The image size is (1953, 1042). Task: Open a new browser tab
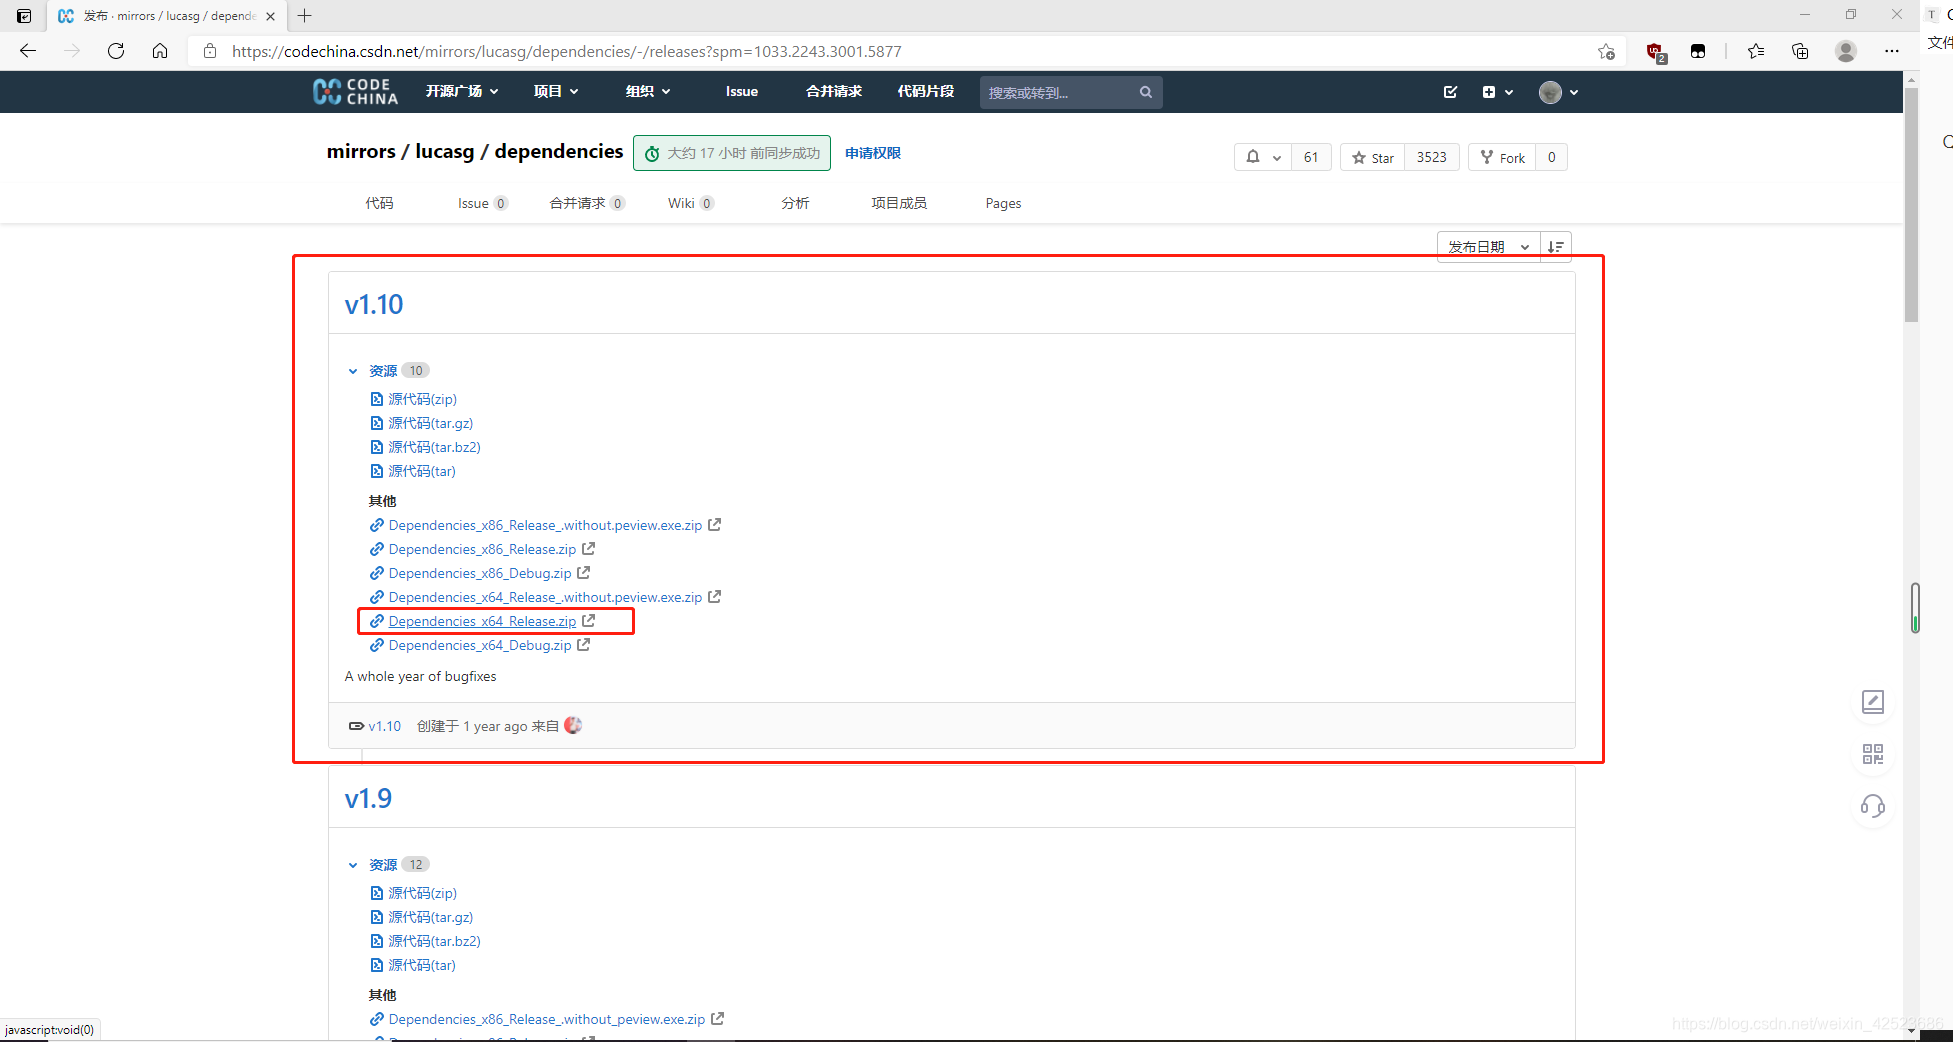tap(305, 15)
